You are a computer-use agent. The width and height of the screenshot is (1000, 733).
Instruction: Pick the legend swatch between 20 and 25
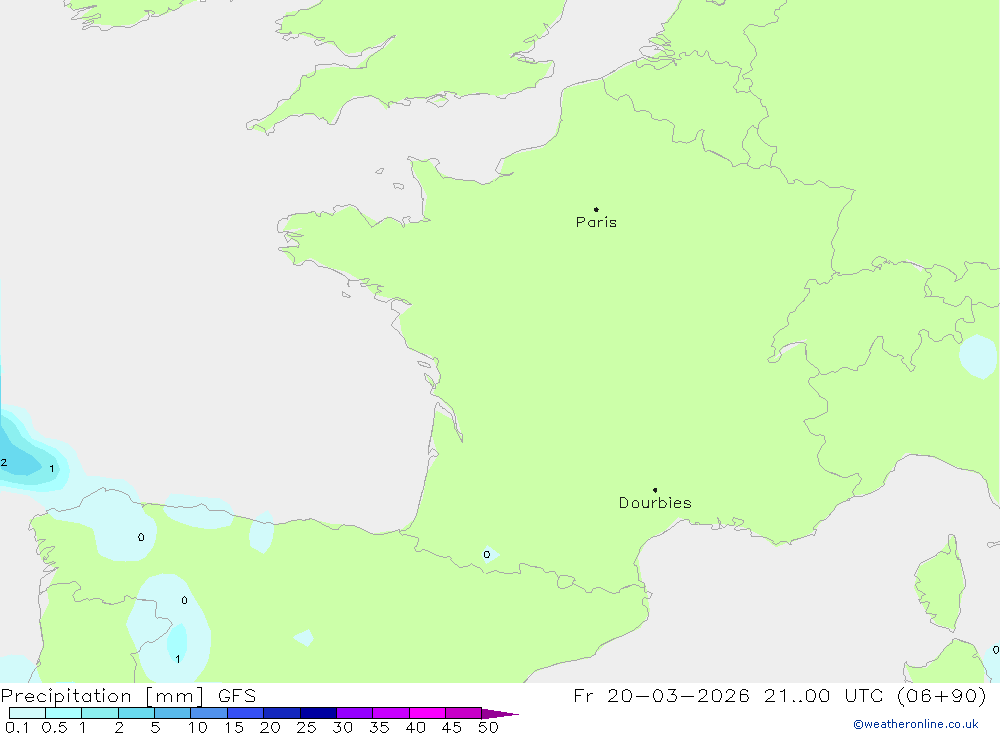[282, 713]
